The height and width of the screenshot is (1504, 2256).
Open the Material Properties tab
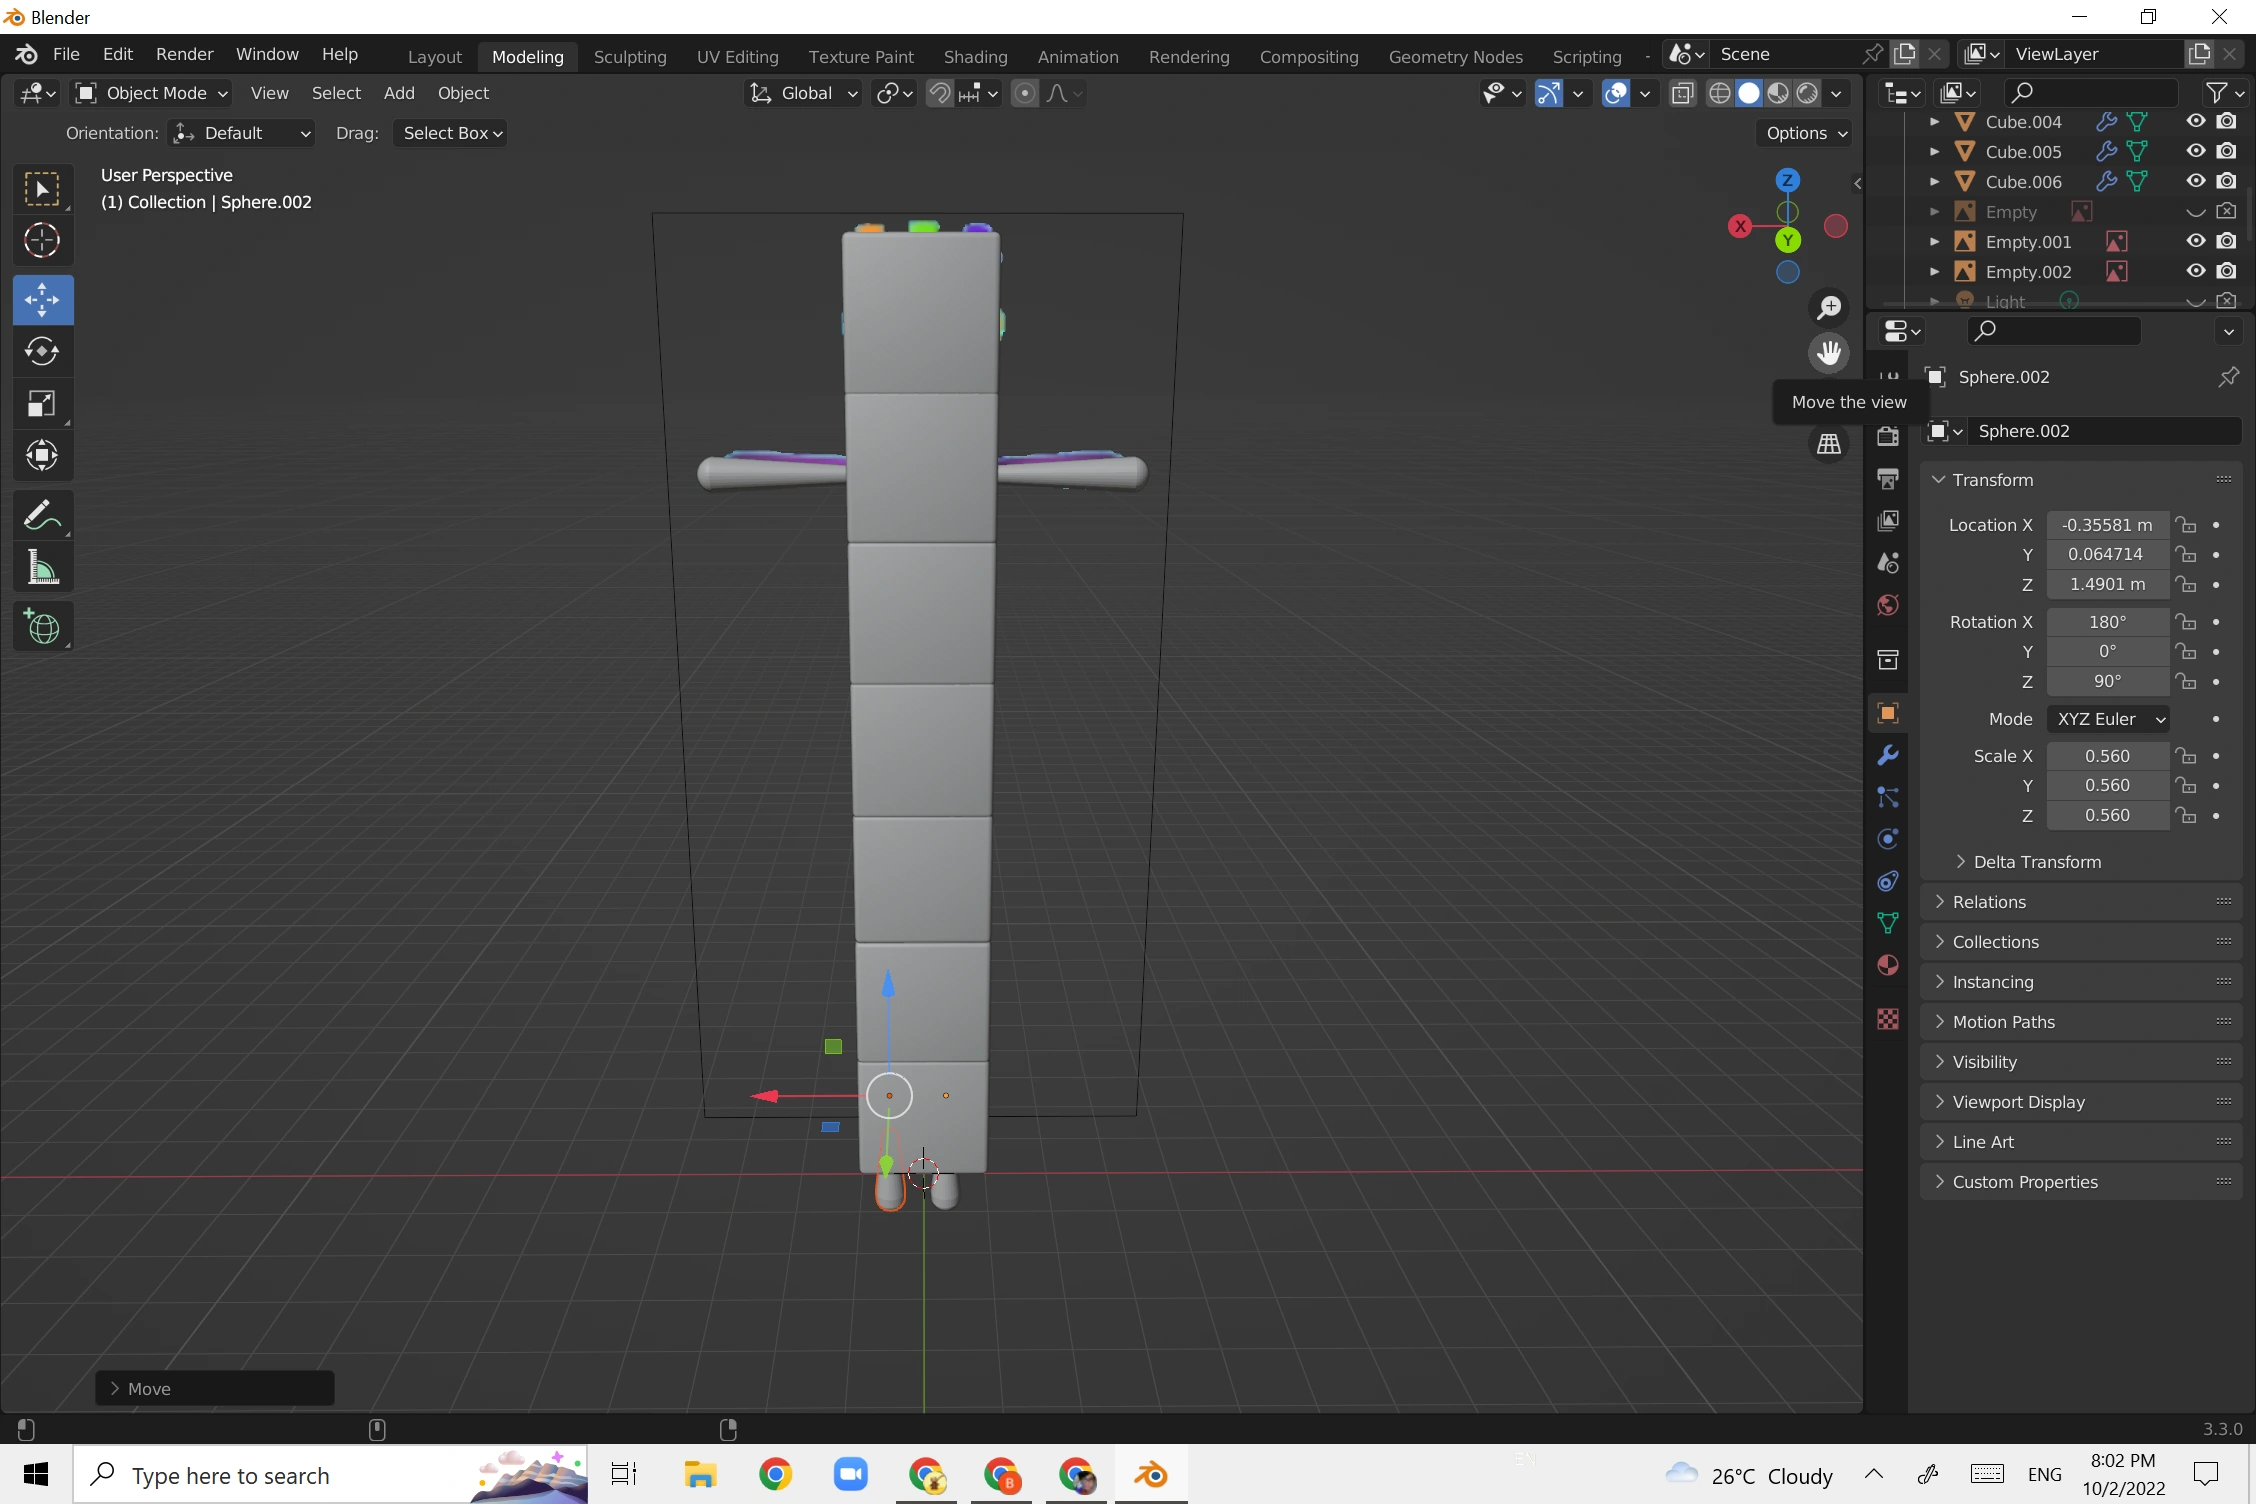[1887, 964]
